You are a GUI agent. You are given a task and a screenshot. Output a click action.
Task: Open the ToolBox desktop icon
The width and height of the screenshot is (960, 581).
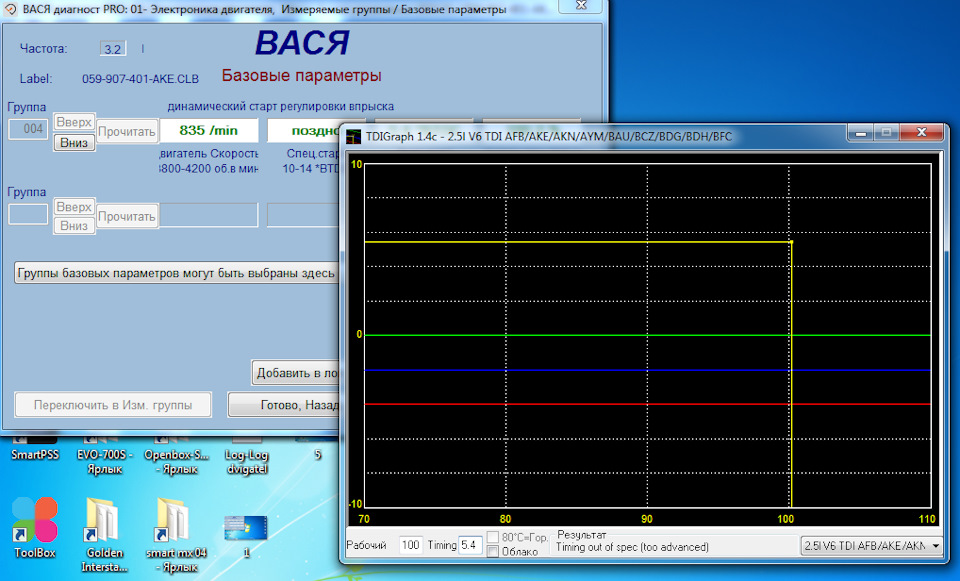[x=35, y=527]
